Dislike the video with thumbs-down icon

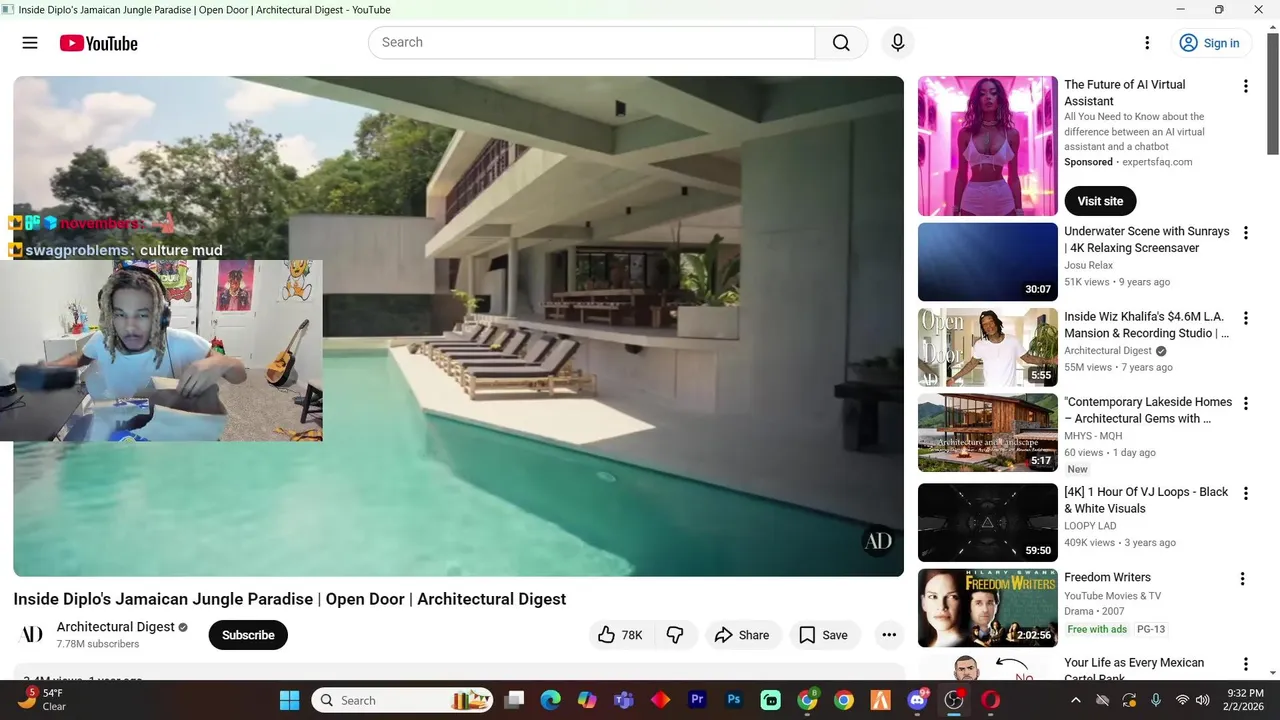tap(675, 635)
